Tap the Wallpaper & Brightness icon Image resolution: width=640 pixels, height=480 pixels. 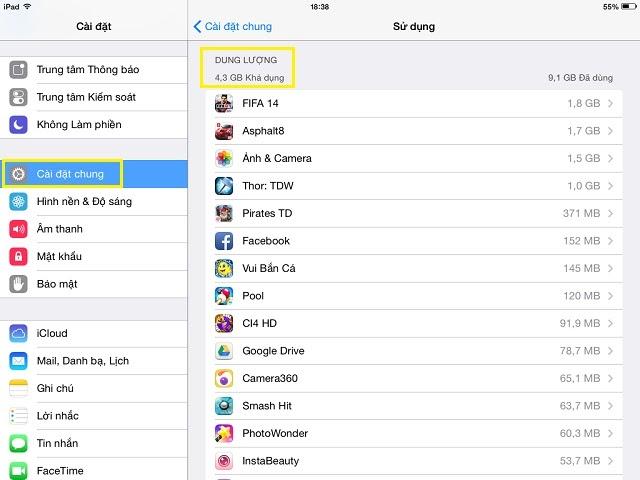coord(18,201)
